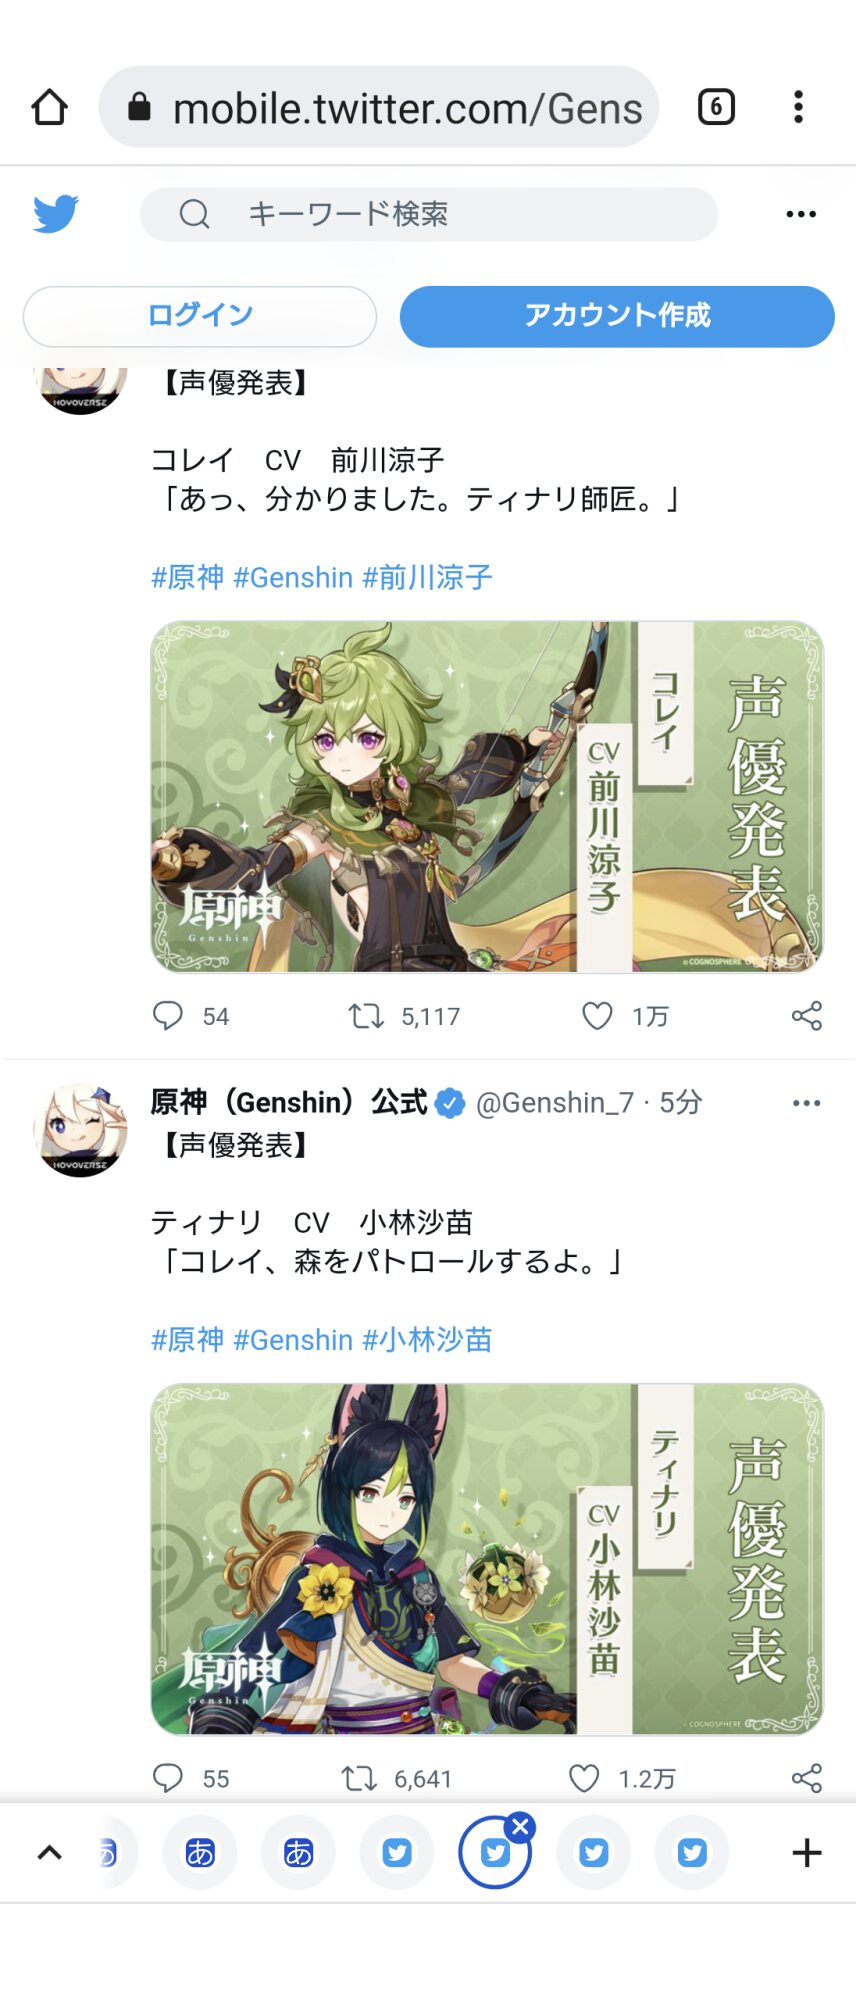Open the browser three-dot overflow menu

798,107
